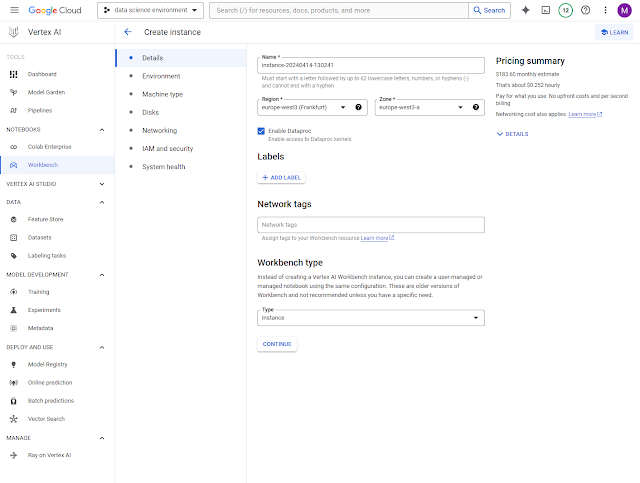Open Learn more link in Pricing summary
640x483 pixels.
[585, 114]
